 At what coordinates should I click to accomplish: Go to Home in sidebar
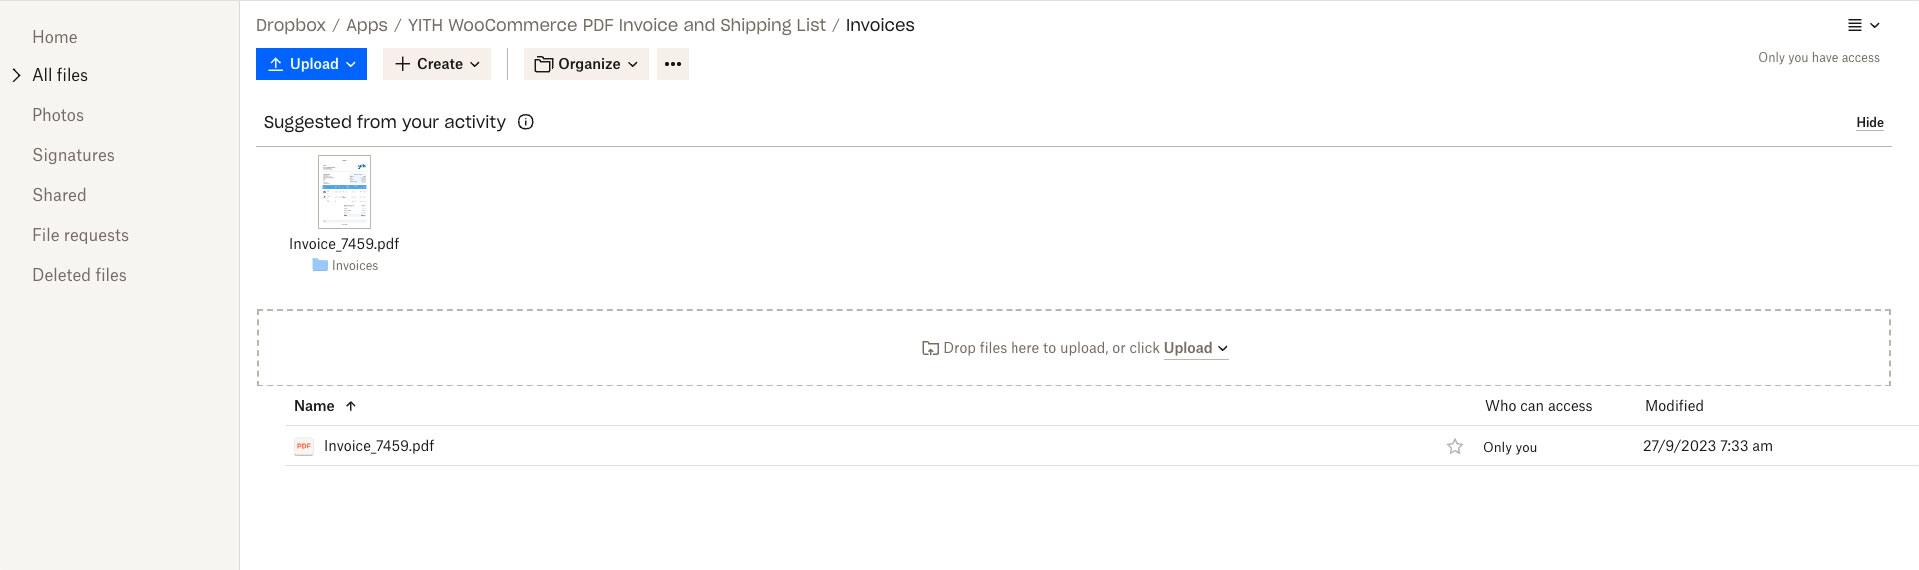click(x=55, y=37)
